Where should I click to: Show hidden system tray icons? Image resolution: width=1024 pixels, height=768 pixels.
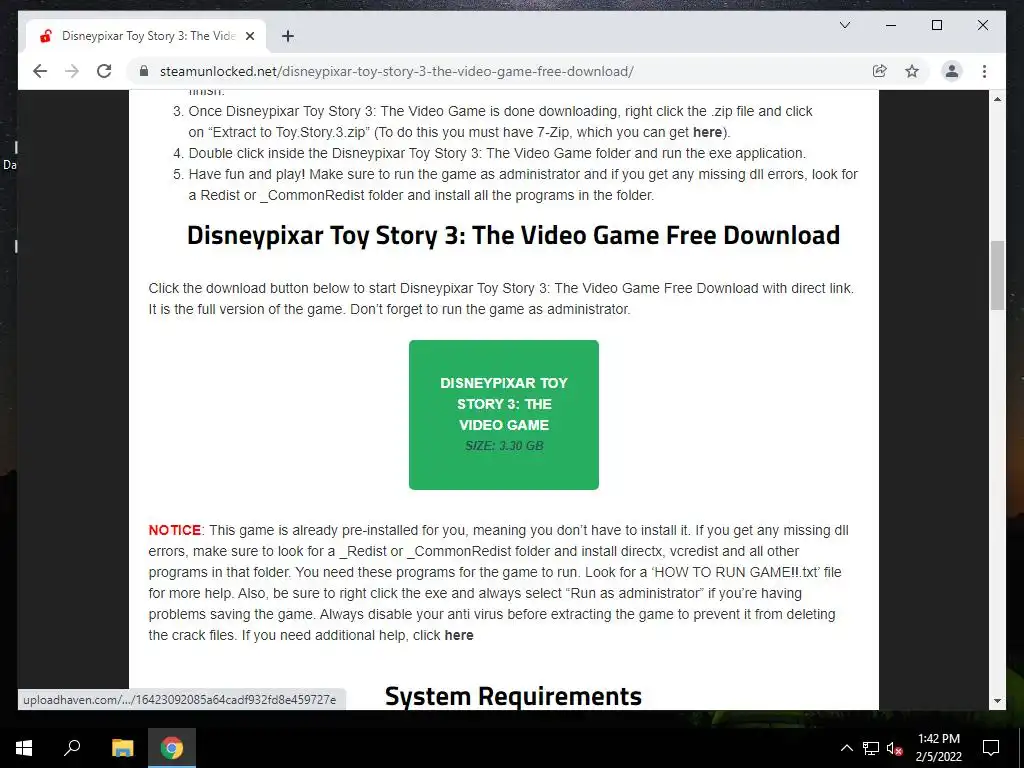pos(846,748)
